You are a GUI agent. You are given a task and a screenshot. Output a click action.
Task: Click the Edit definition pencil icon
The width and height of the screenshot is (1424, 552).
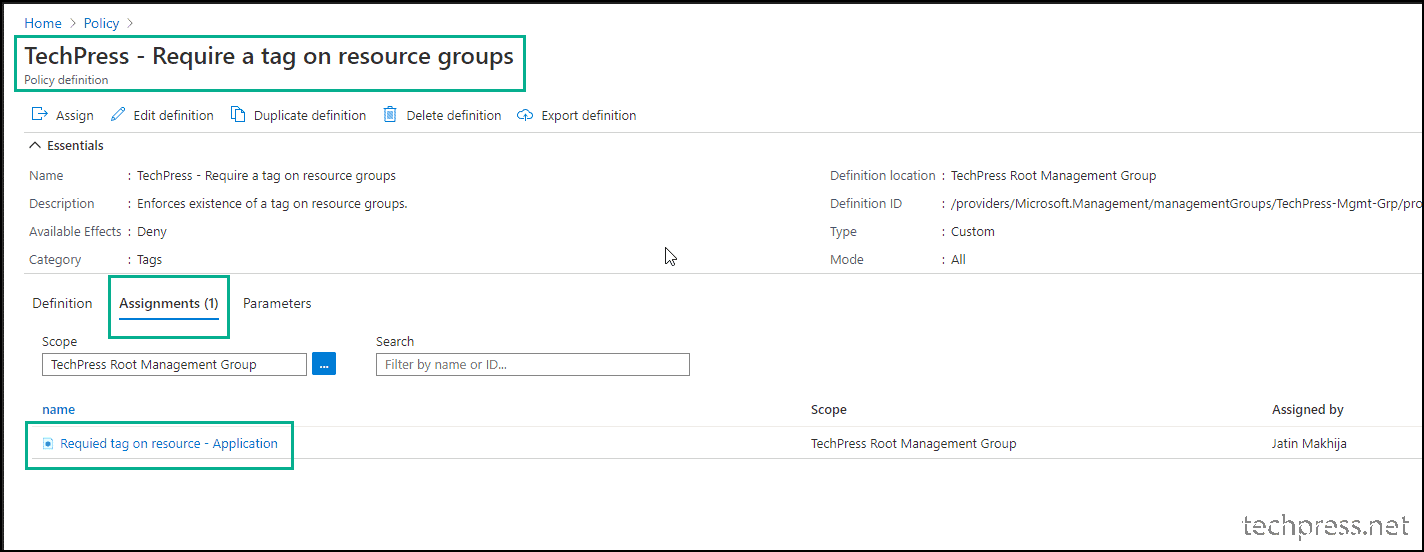pos(118,115)
